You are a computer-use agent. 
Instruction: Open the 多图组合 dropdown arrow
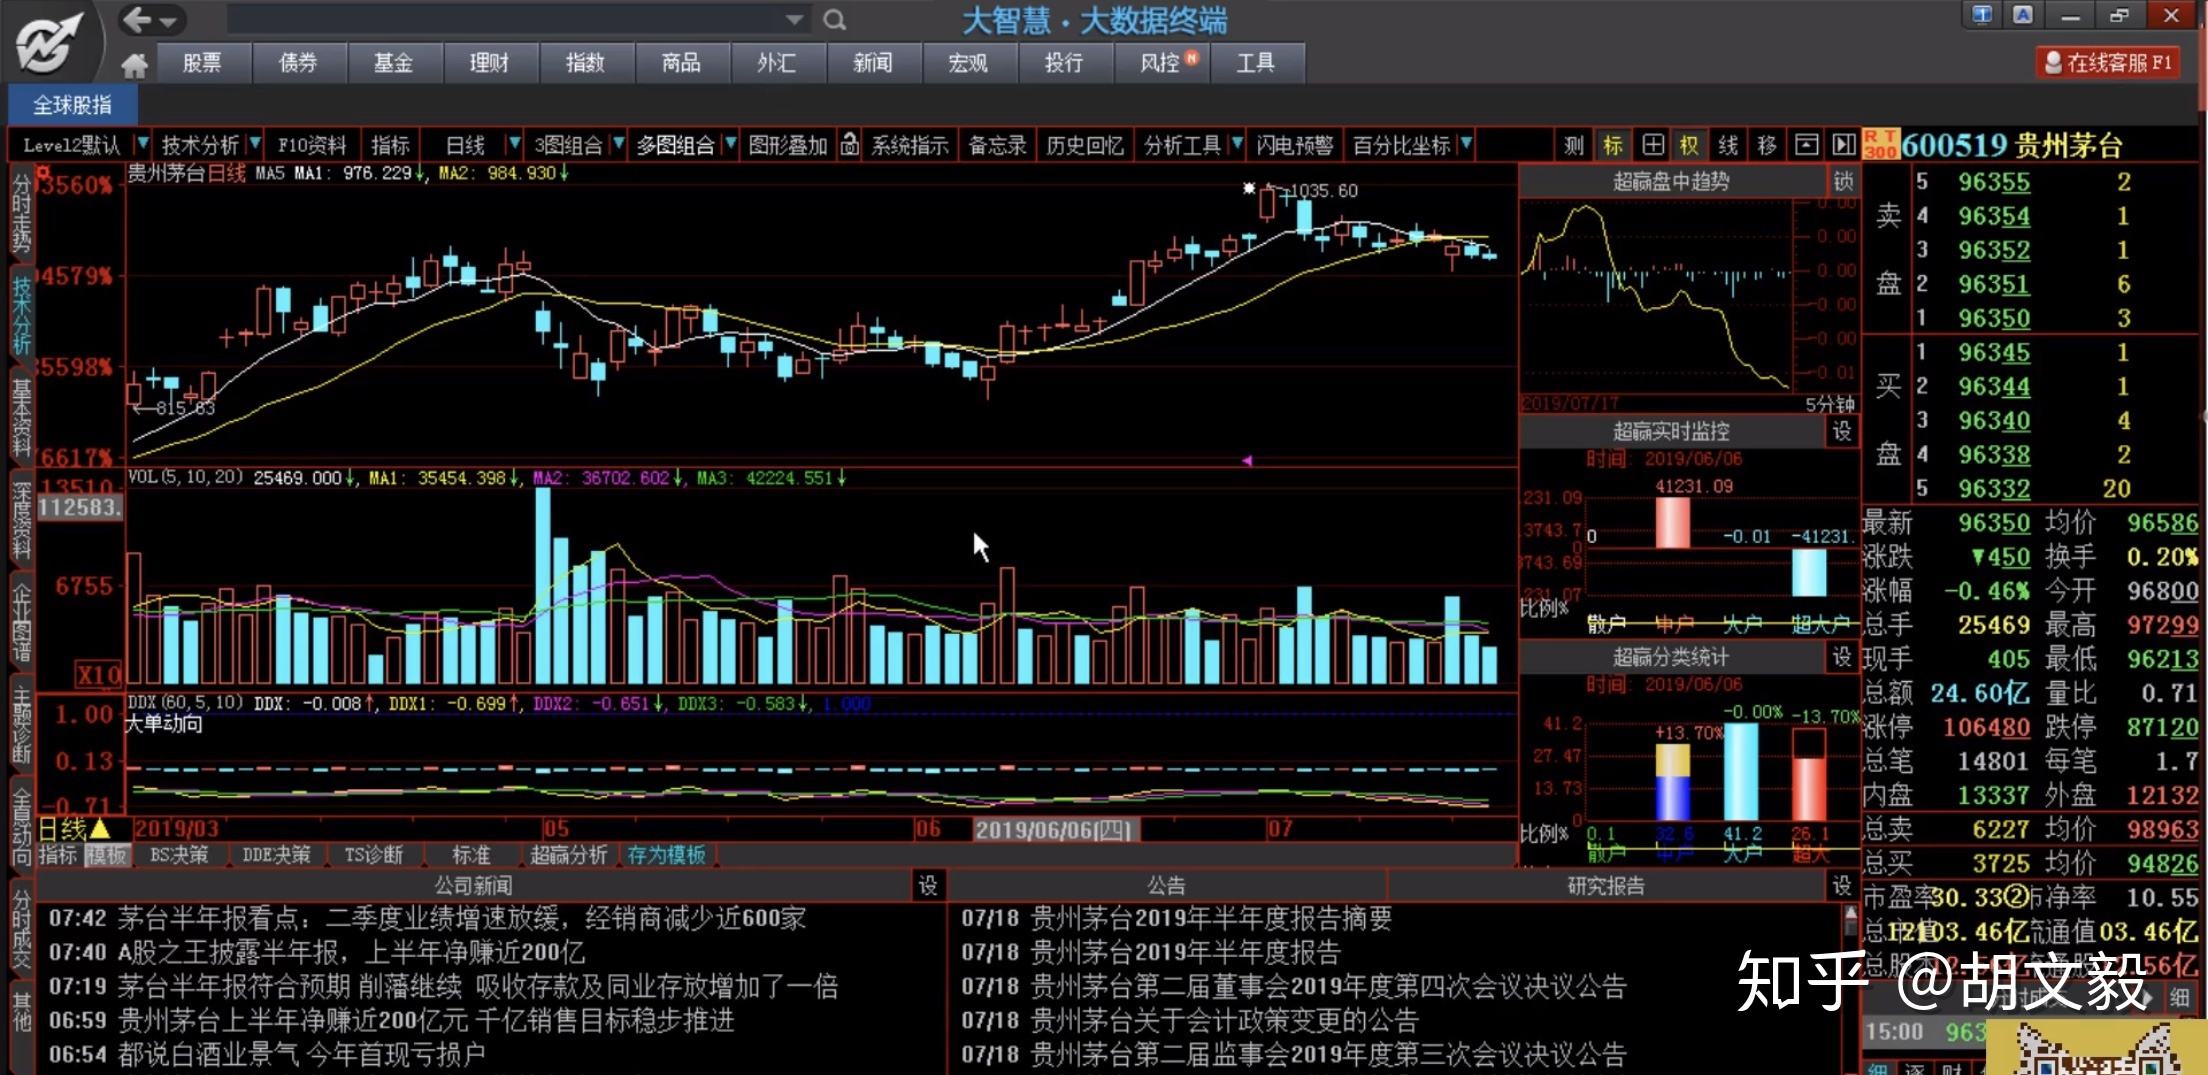tap(730, 145)
